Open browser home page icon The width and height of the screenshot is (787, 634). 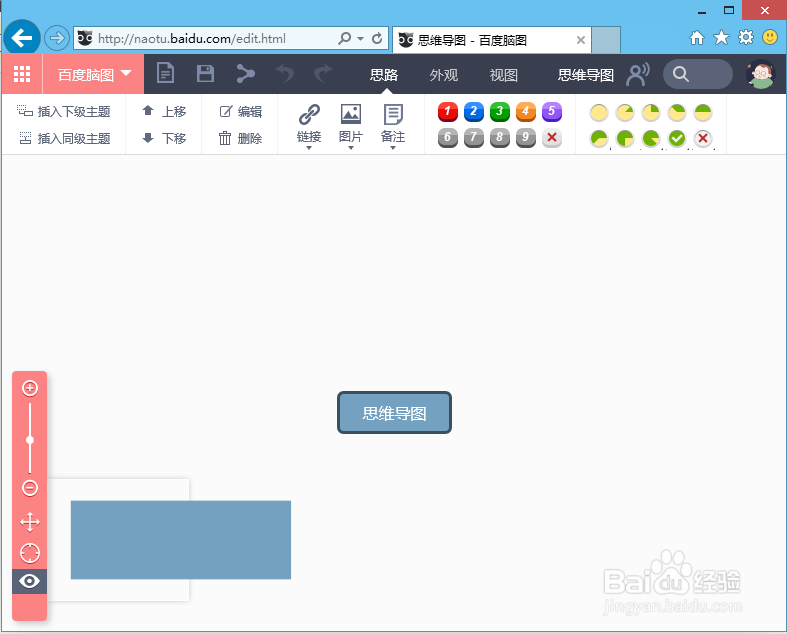click(x=697, y=38)
